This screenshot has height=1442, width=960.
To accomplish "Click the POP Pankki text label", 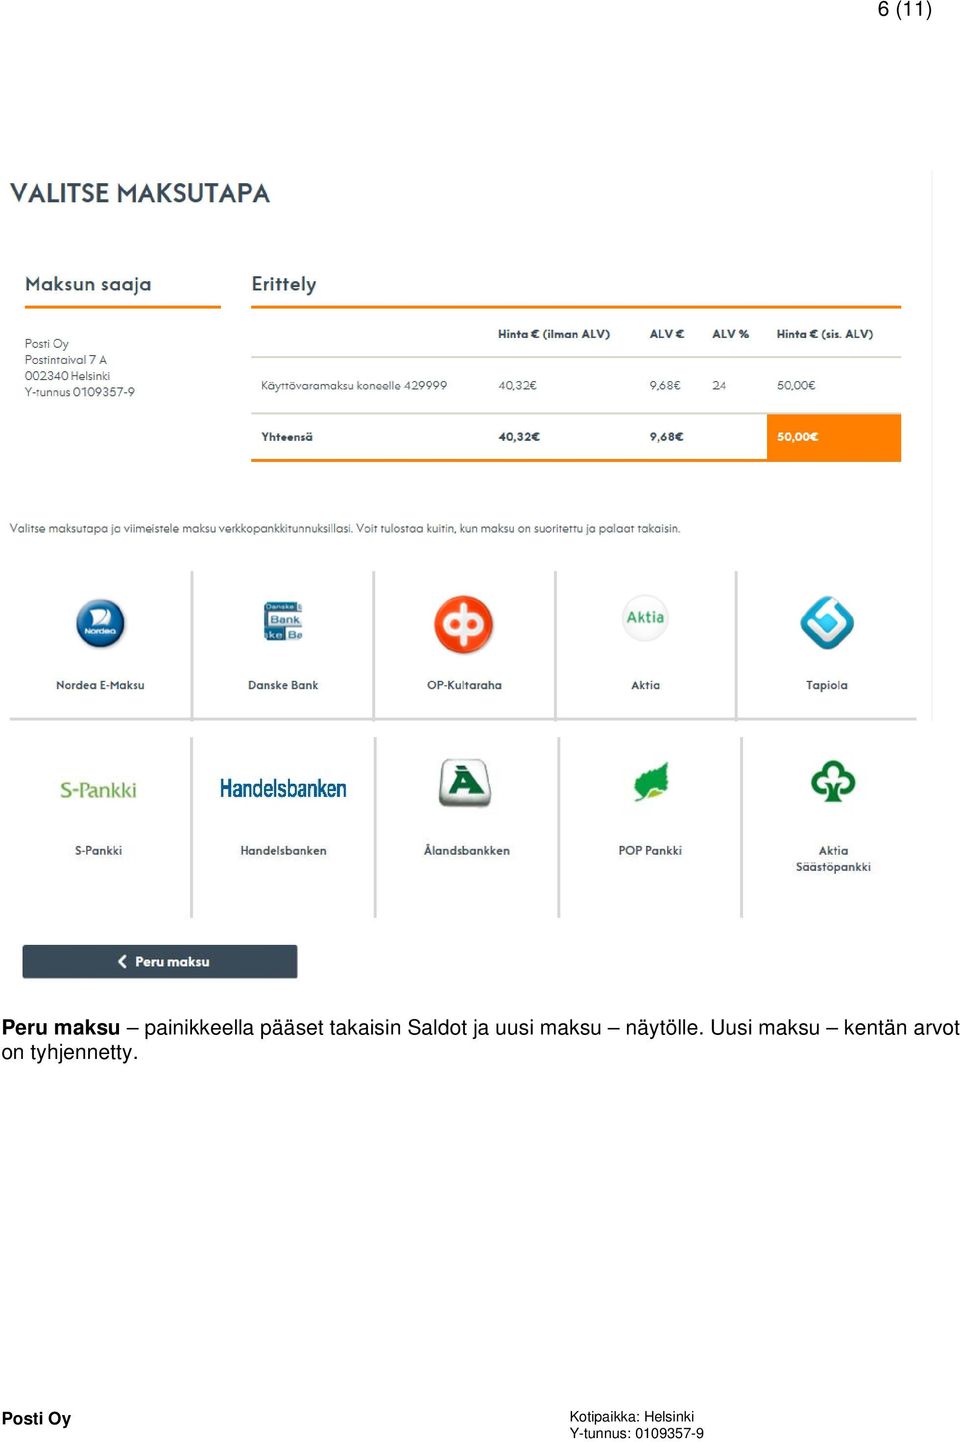I will (x=650, y=850).
